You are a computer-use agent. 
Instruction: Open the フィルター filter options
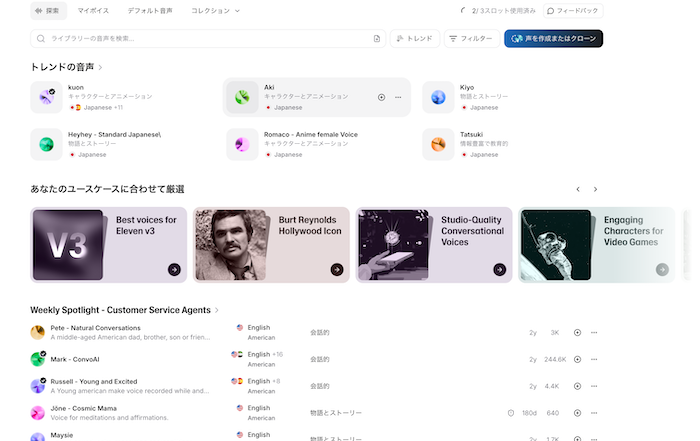click(470, 38)
